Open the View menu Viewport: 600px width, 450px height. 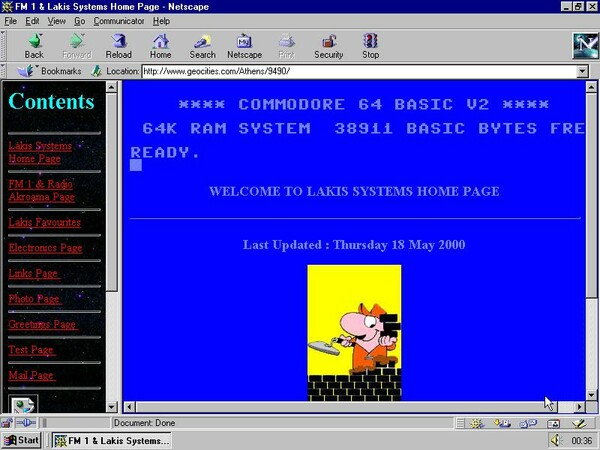pos(56,20)
